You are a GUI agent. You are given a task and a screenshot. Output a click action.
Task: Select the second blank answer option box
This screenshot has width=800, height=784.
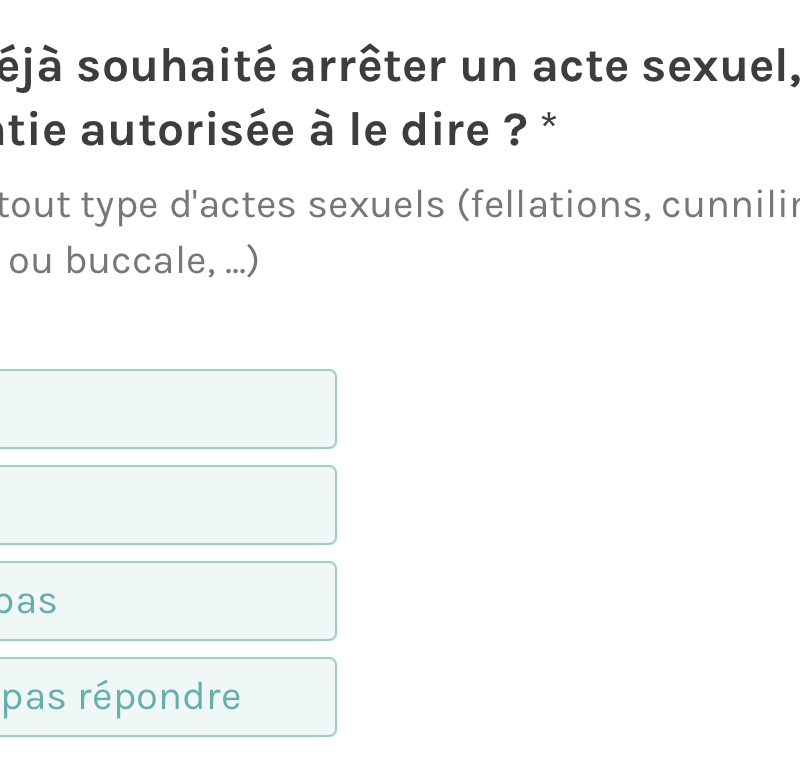(x=167, y=505)
